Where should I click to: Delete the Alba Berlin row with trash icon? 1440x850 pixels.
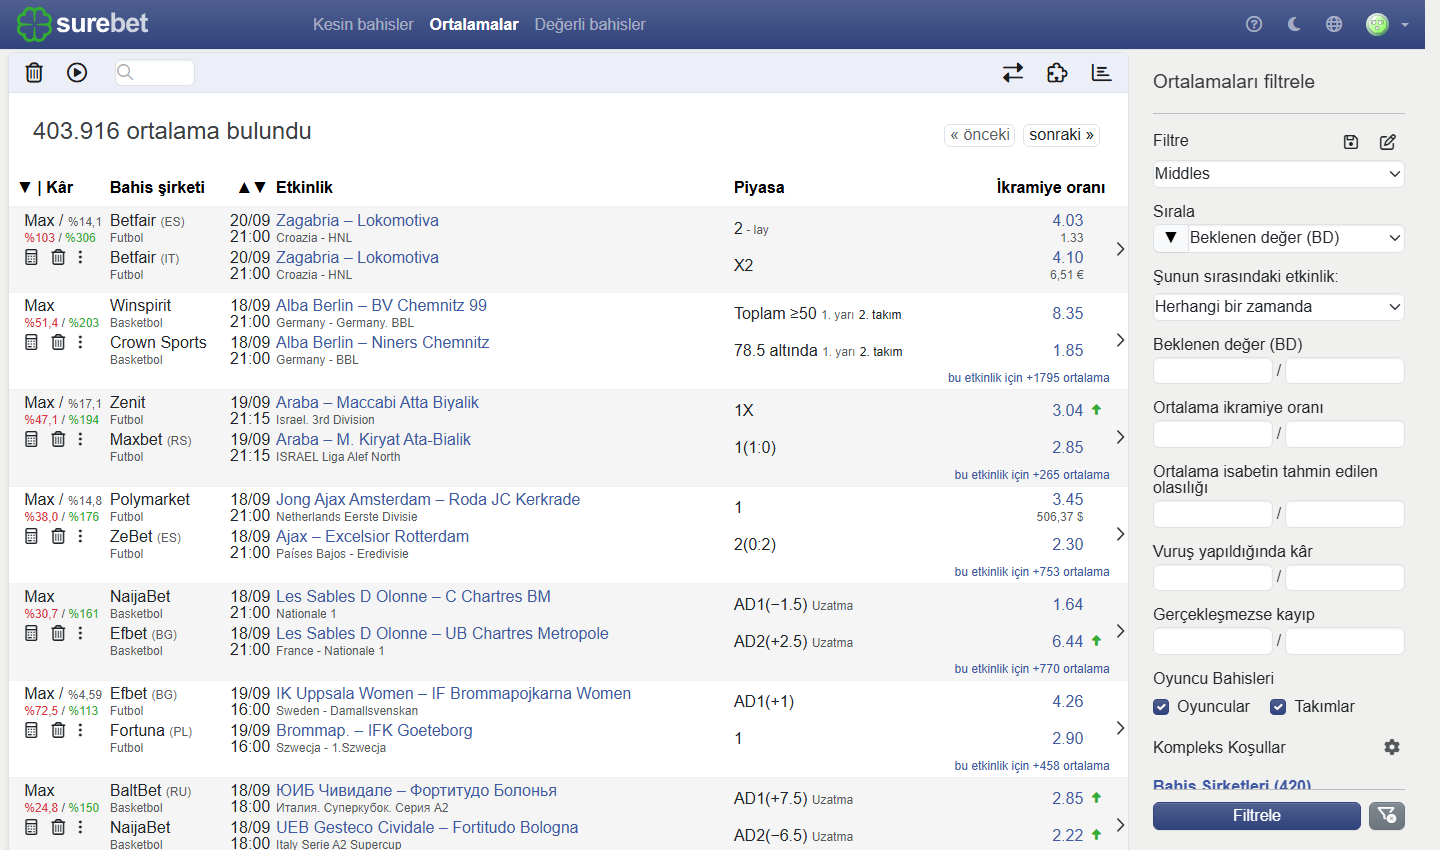pos(58,343)
